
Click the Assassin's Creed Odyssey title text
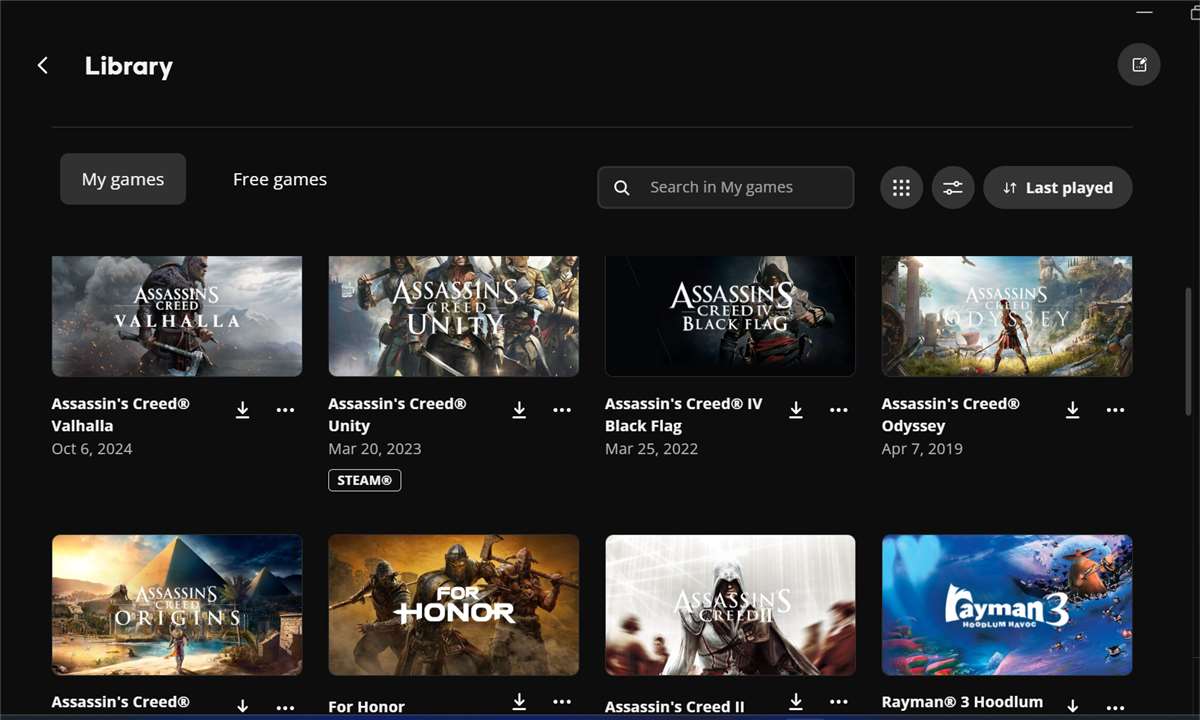[951, 415]
